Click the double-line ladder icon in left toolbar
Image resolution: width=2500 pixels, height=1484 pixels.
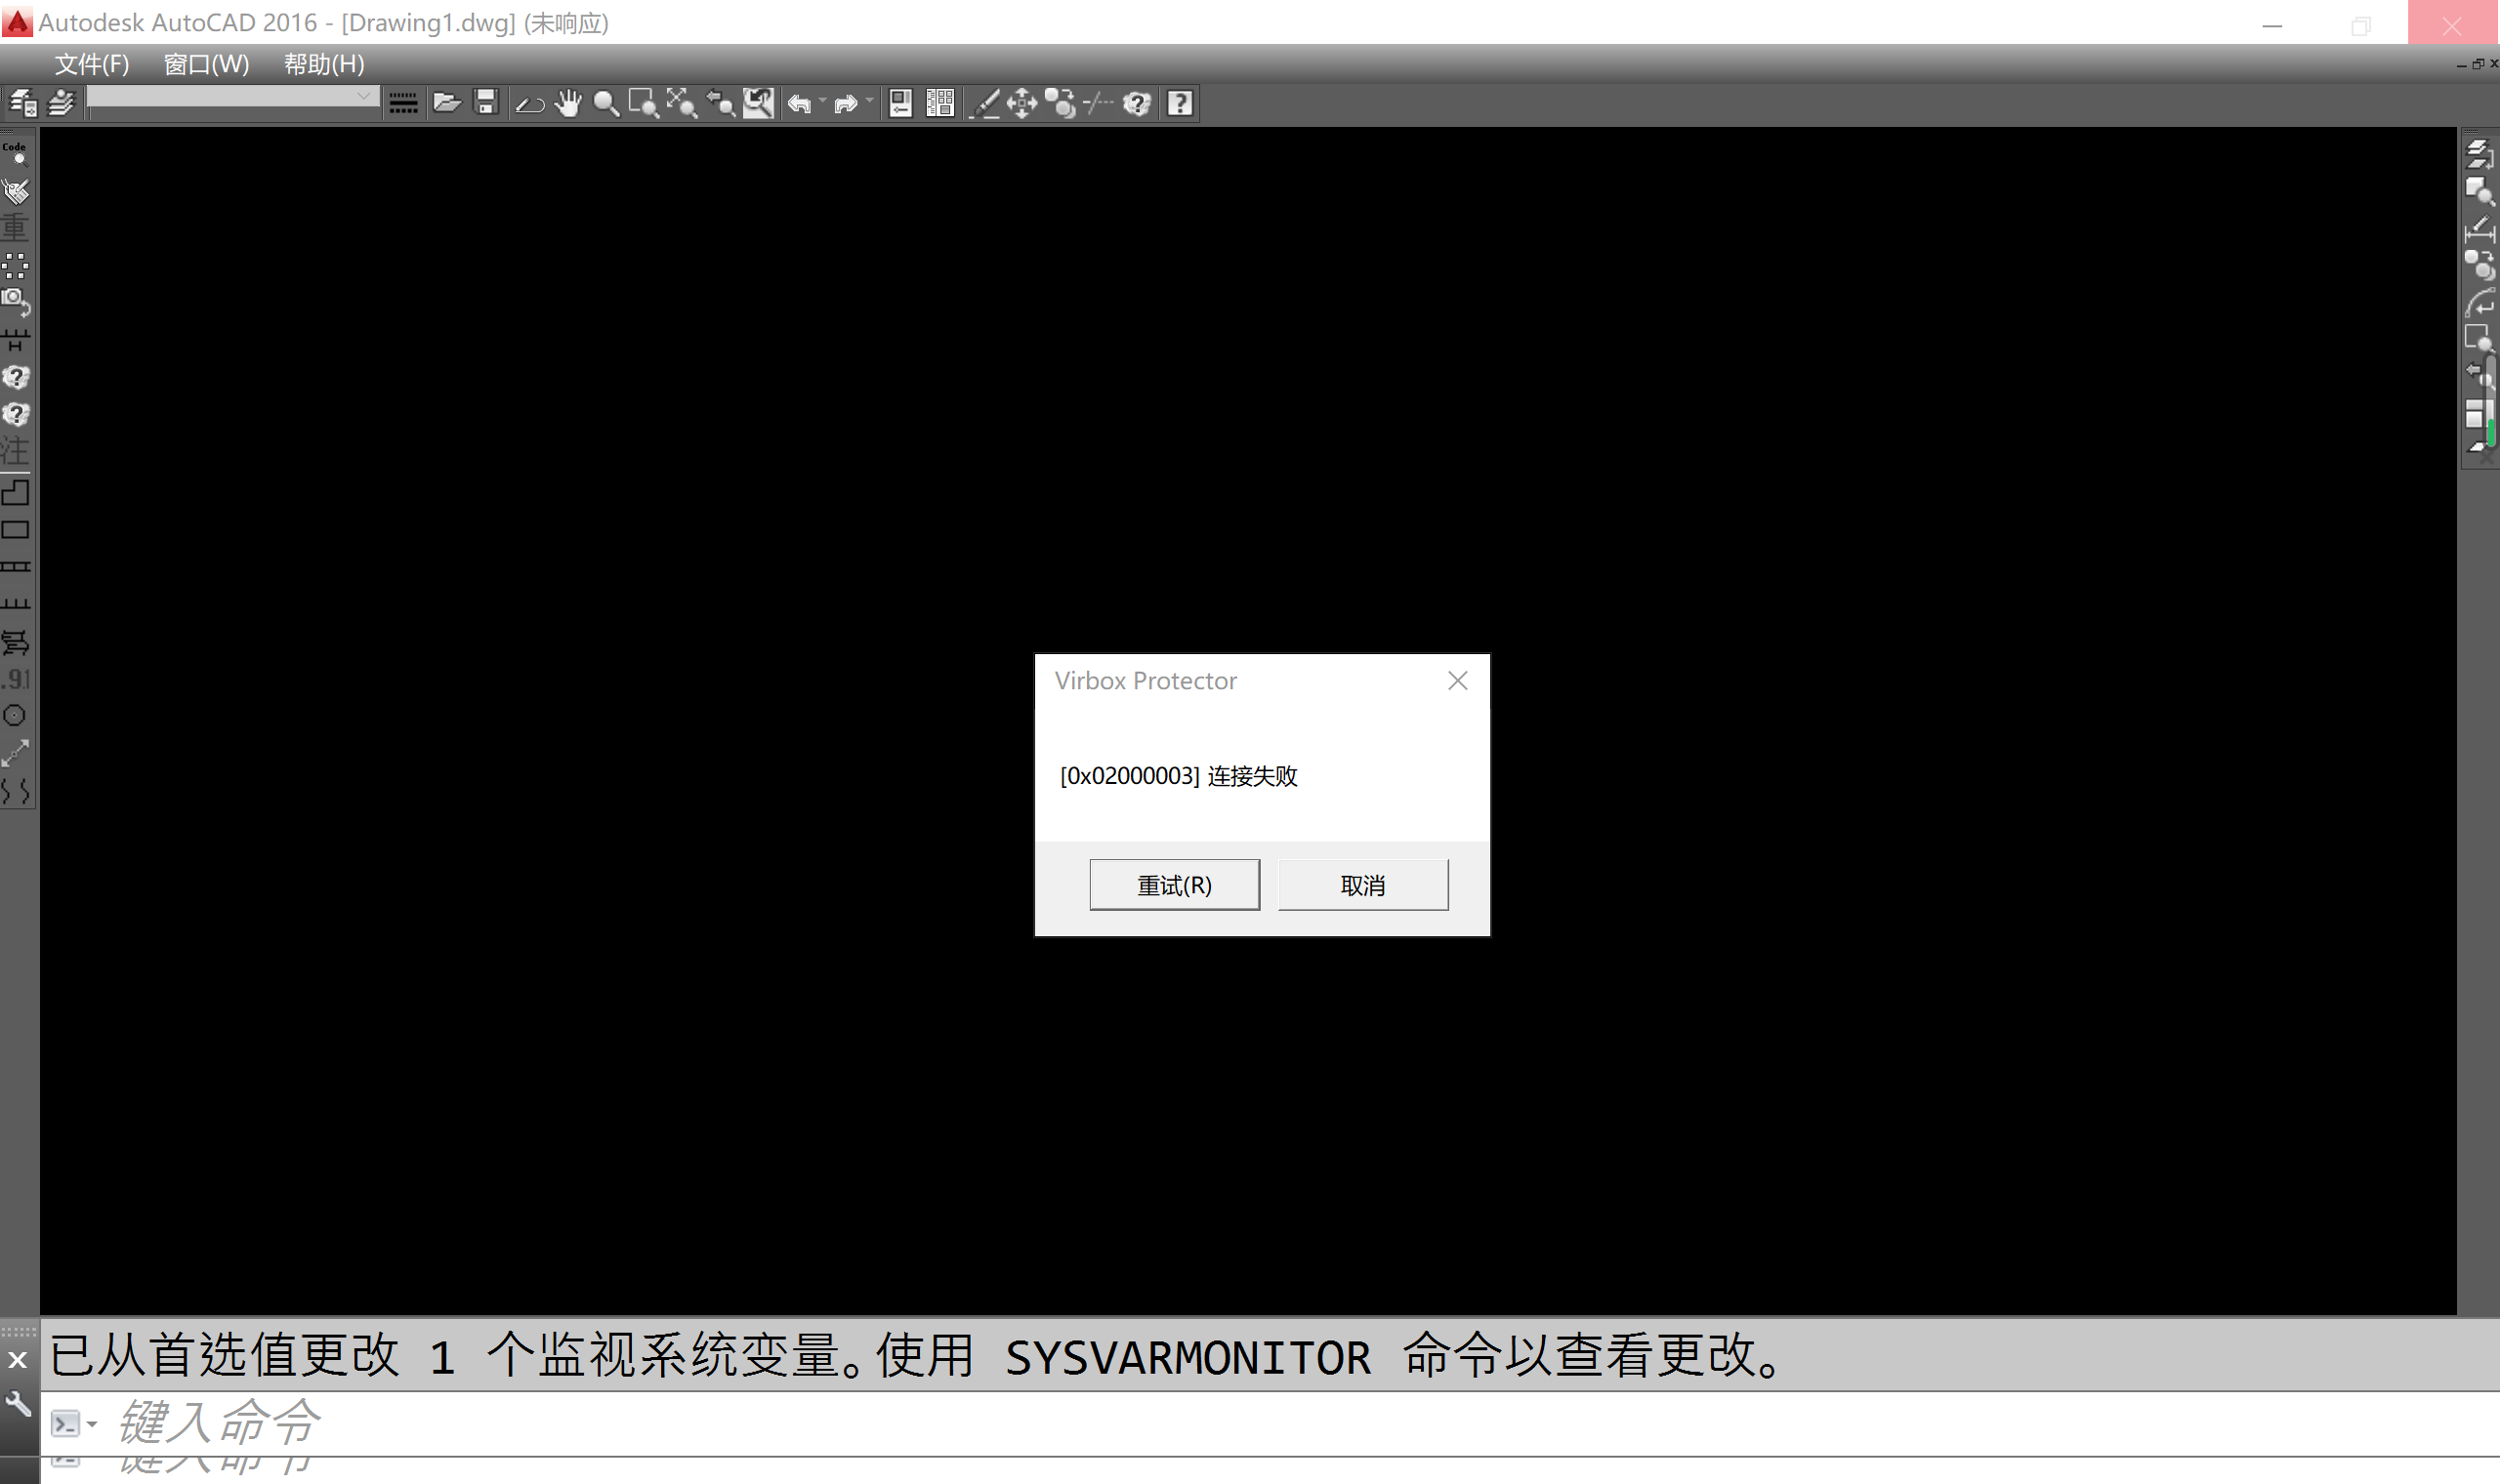(x=15, y=567)
